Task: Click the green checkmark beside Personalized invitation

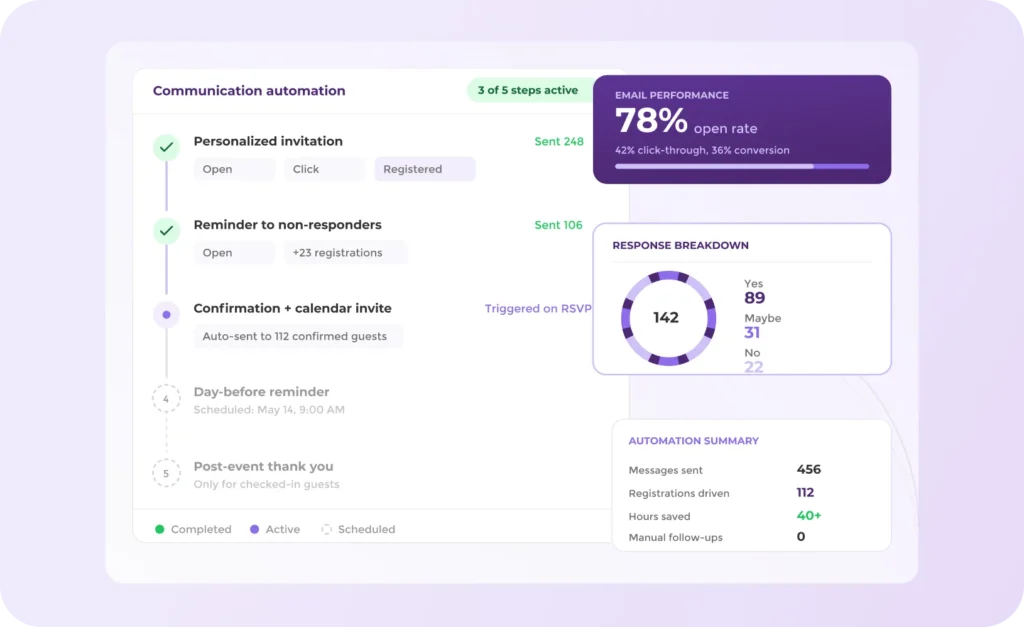Action: pos(167,147)
